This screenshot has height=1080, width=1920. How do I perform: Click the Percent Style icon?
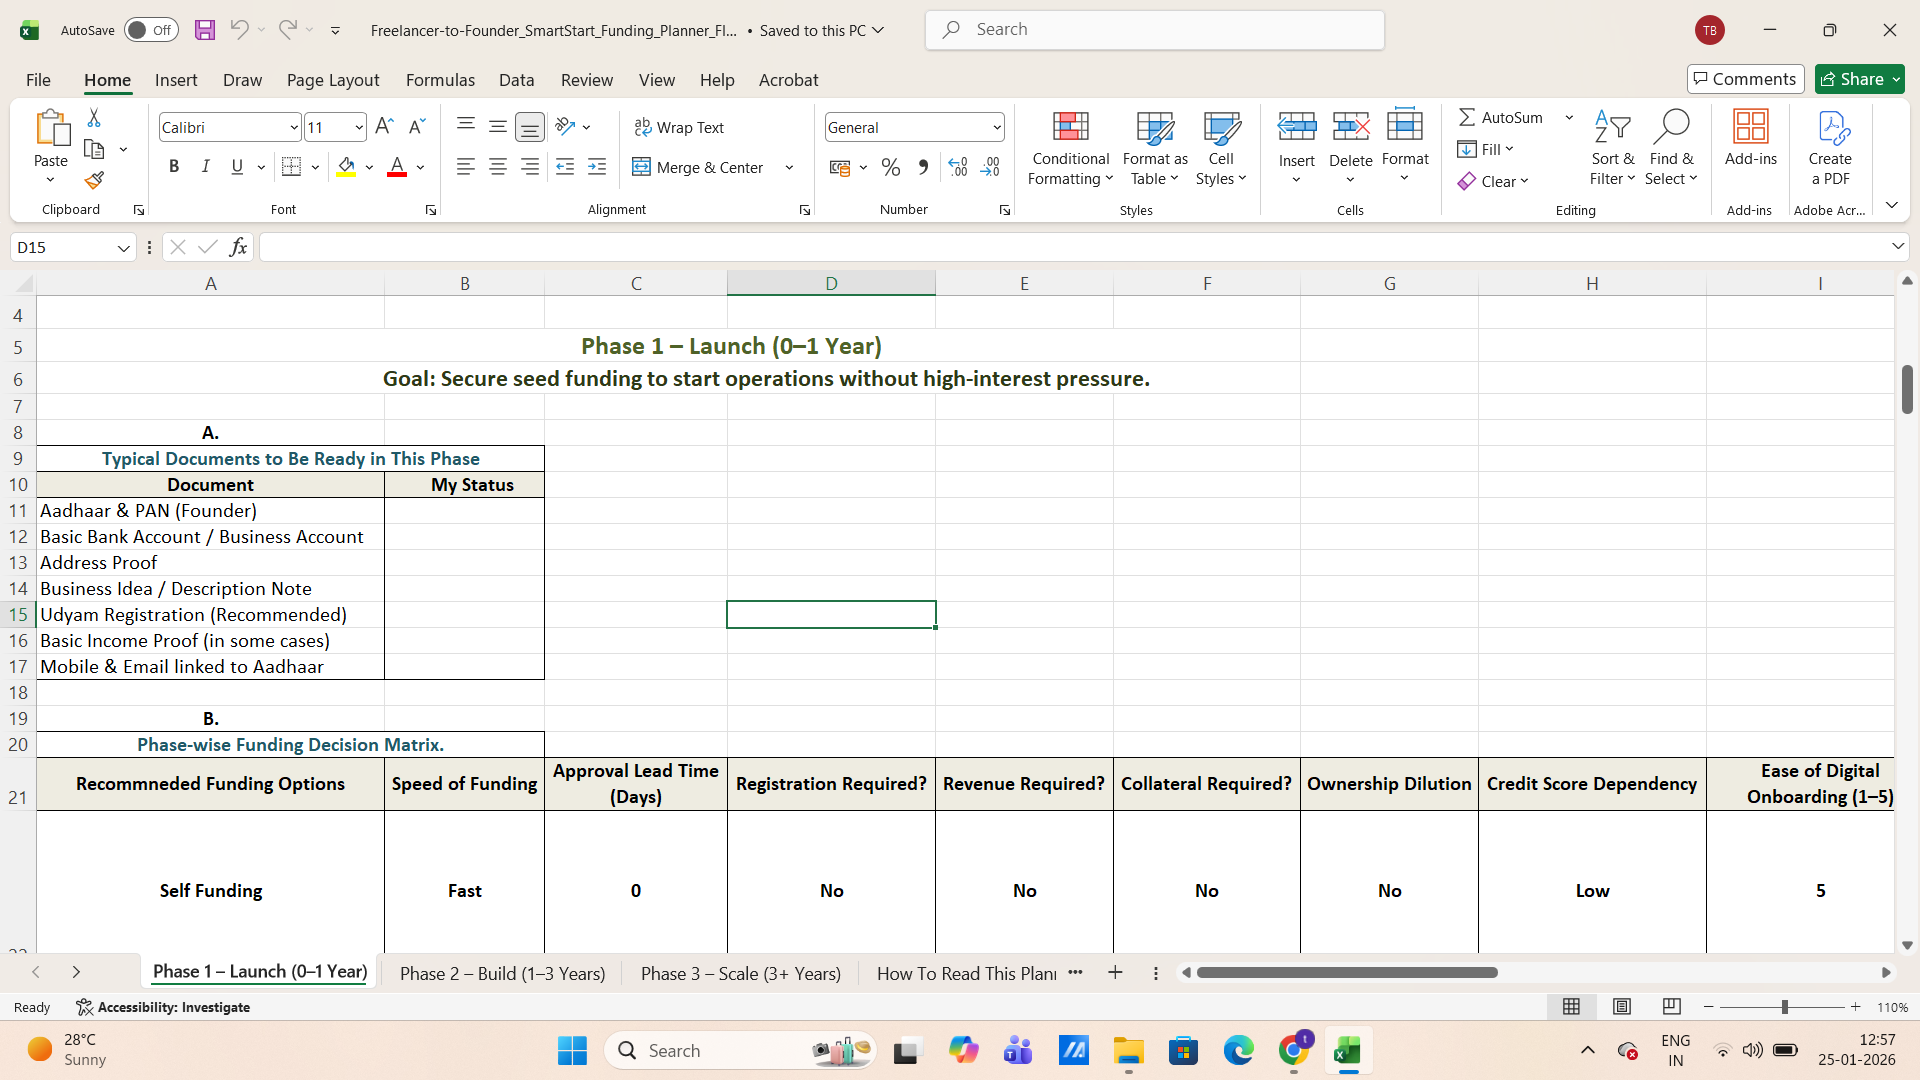tap(890, 167)
